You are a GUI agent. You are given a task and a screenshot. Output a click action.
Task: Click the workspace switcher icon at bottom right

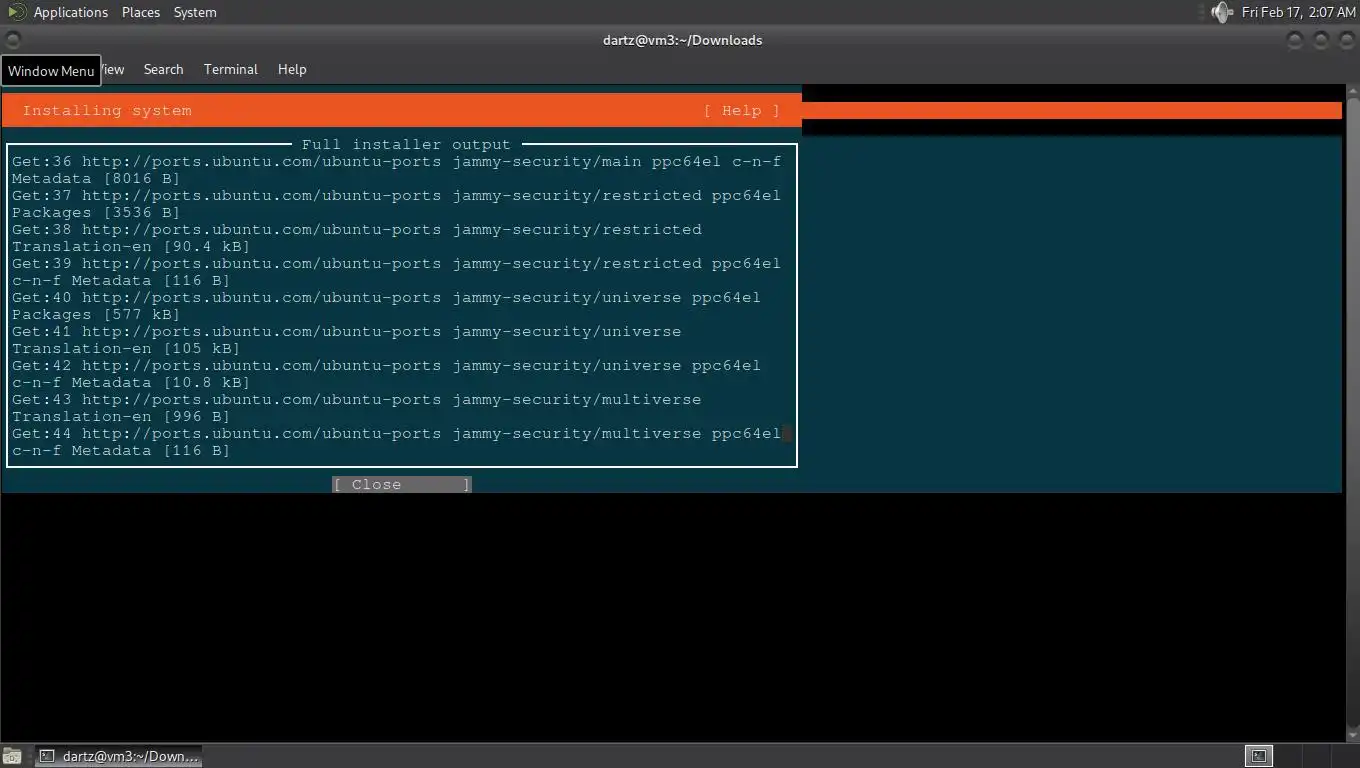1258,756
